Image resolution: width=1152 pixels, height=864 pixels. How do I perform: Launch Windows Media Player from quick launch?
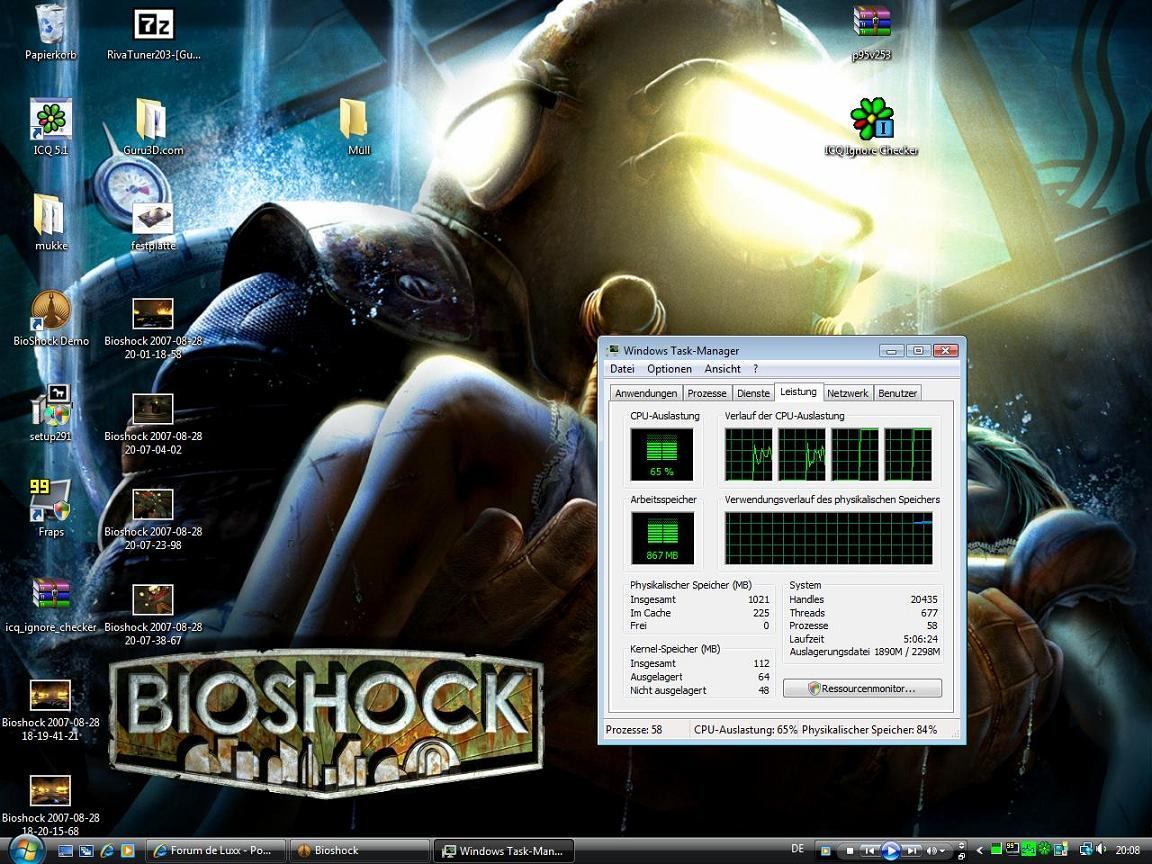[127, 851]
